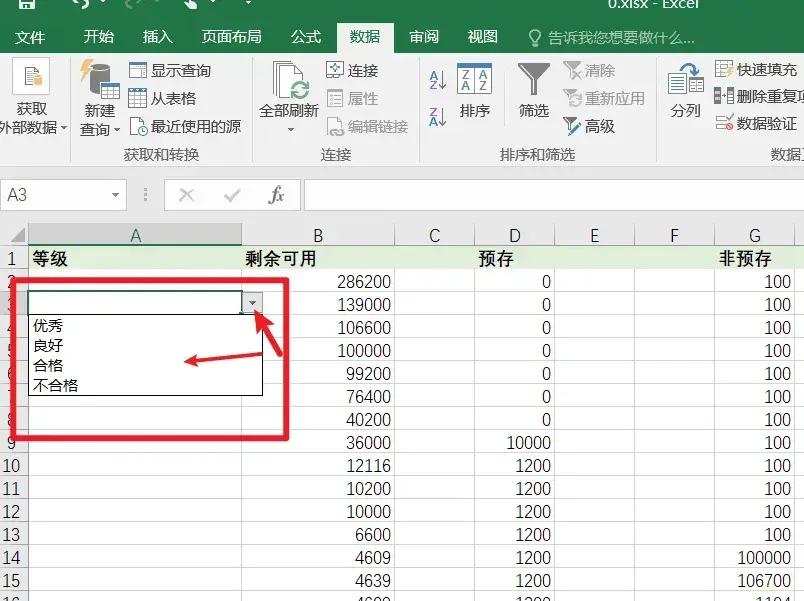Expand Refresh All dropdown arrow
The height and width of the screenshot is (601, 804).
pos(290,129)
